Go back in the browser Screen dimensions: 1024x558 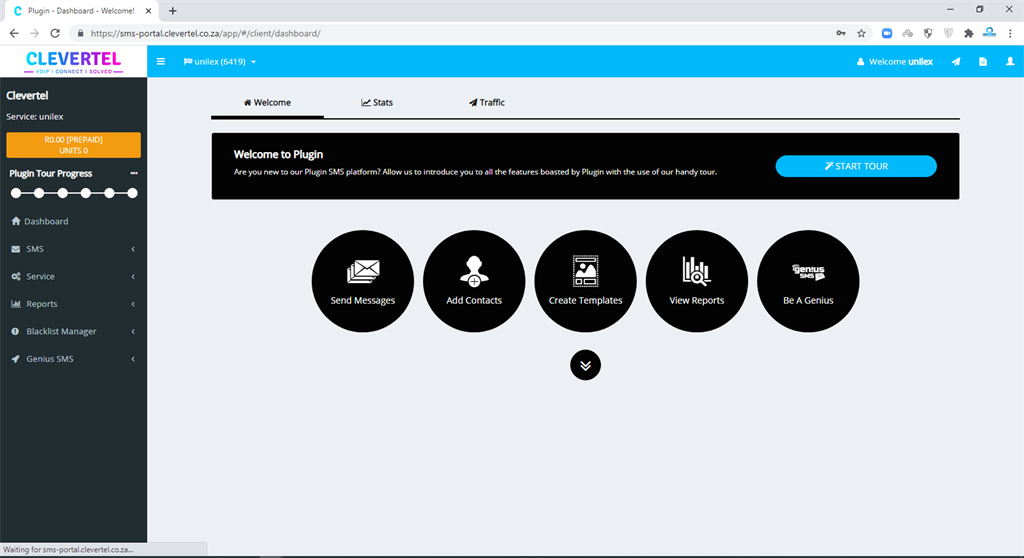click(14, 33)
